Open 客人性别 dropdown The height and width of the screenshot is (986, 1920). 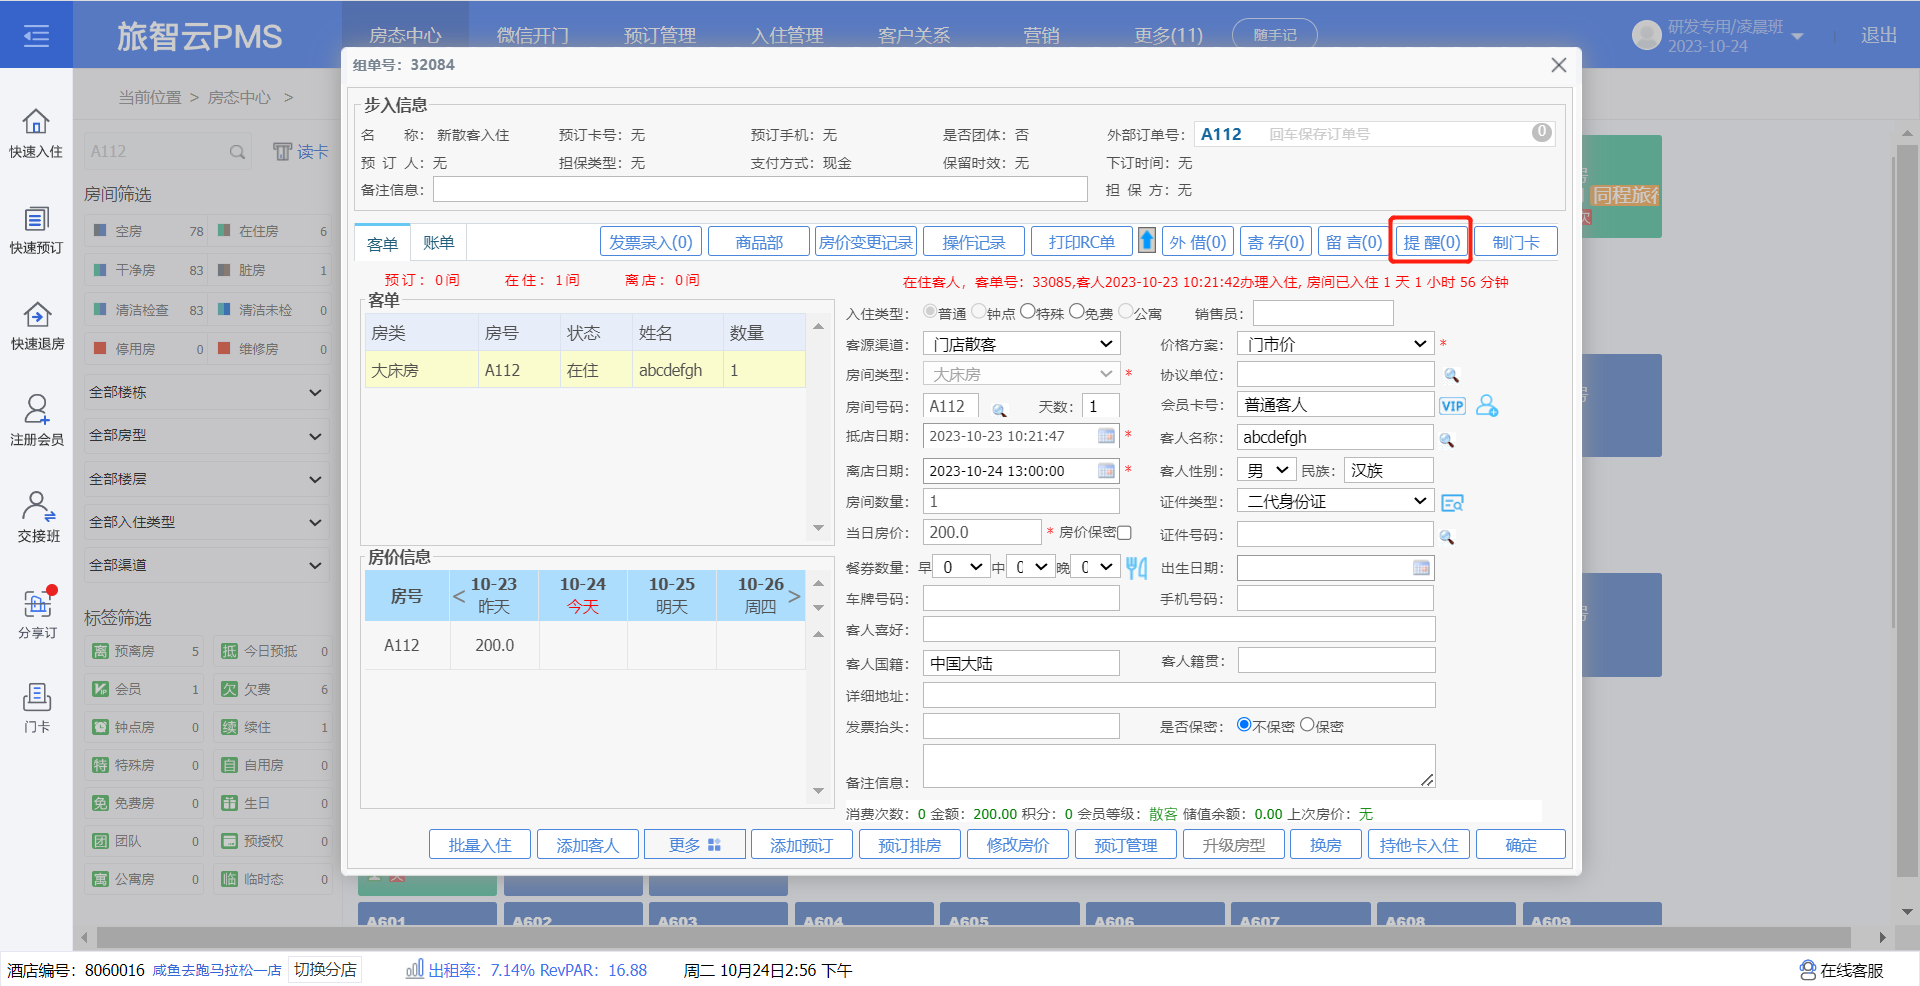(1267, 470)
